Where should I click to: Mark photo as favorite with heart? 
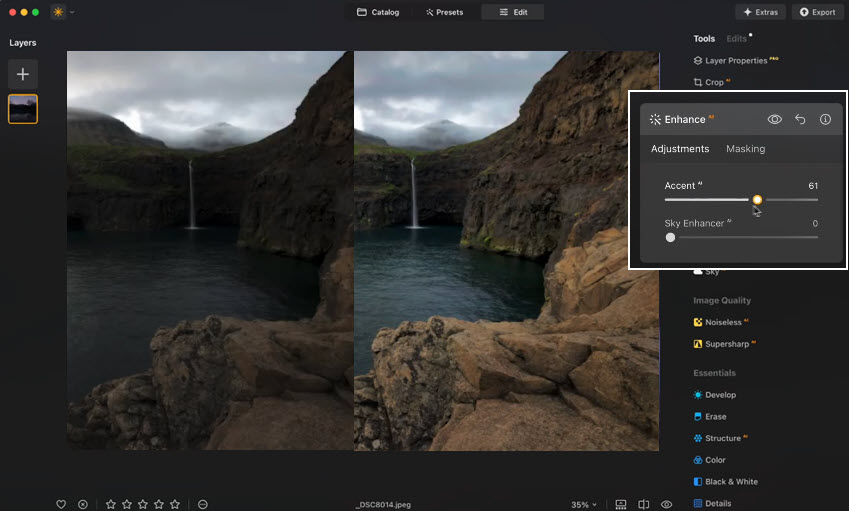click(61, 504)
